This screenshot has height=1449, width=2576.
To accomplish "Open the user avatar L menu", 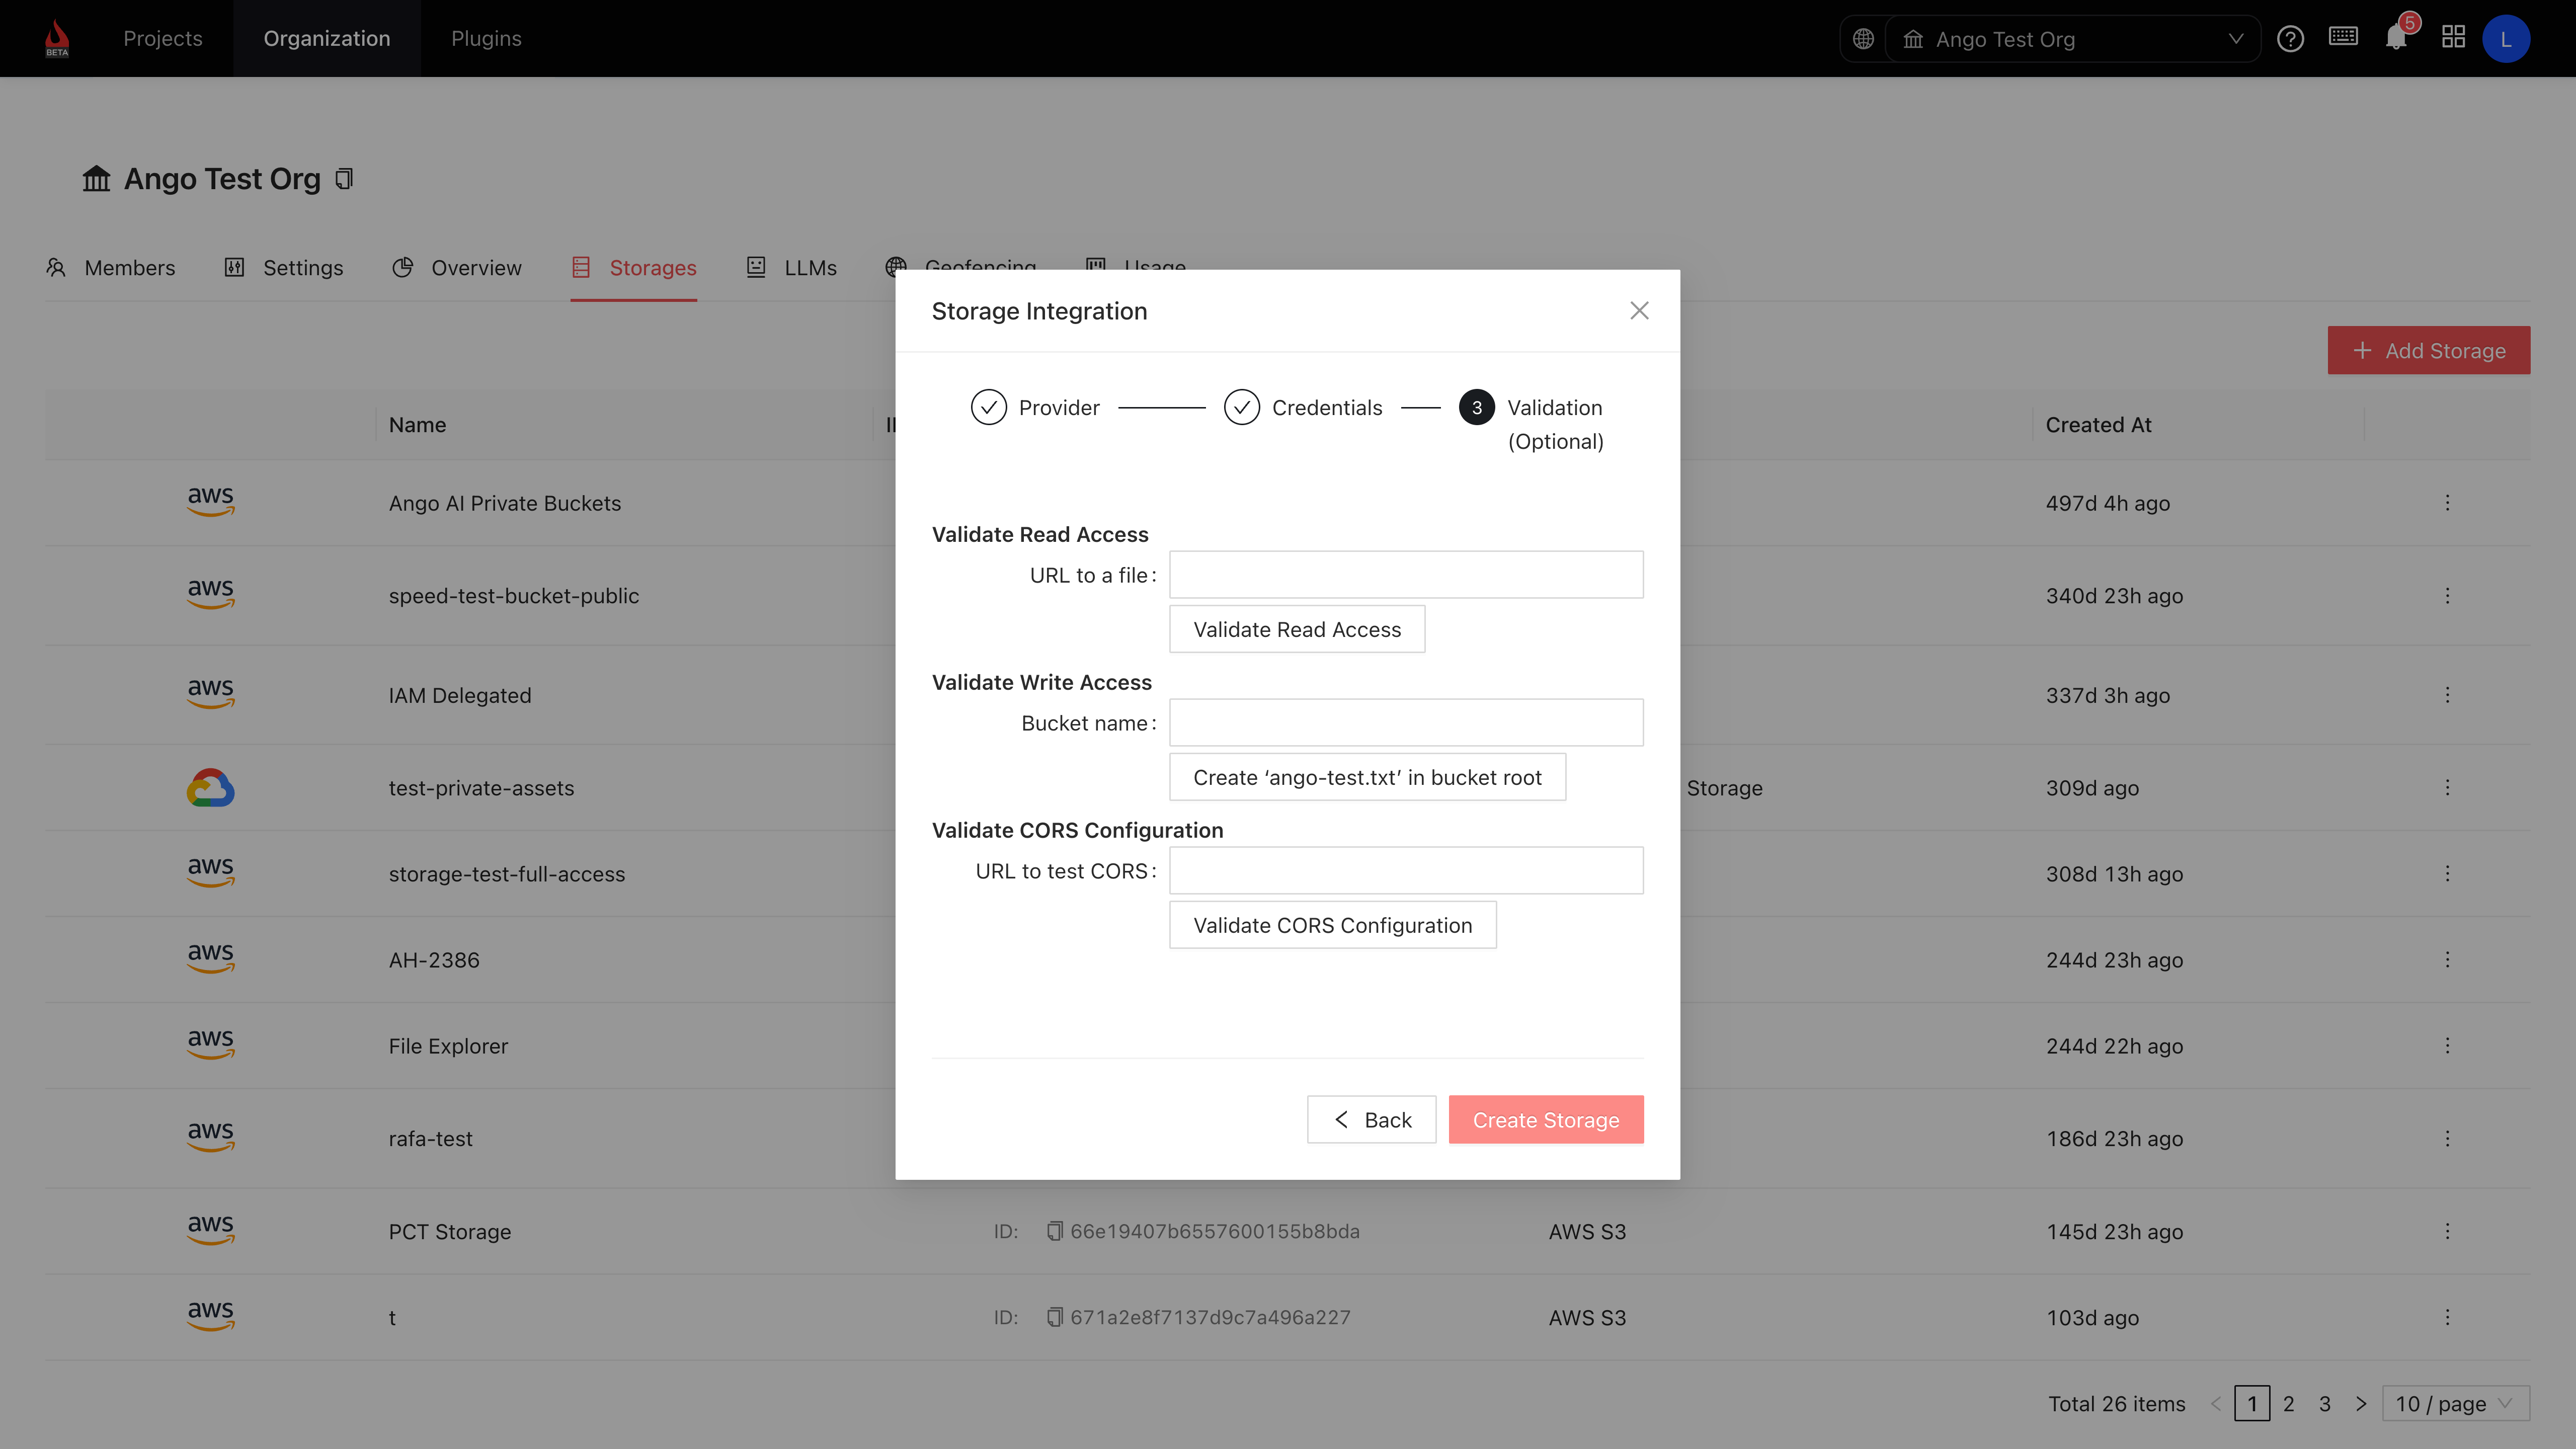I will click(2506, 39).
